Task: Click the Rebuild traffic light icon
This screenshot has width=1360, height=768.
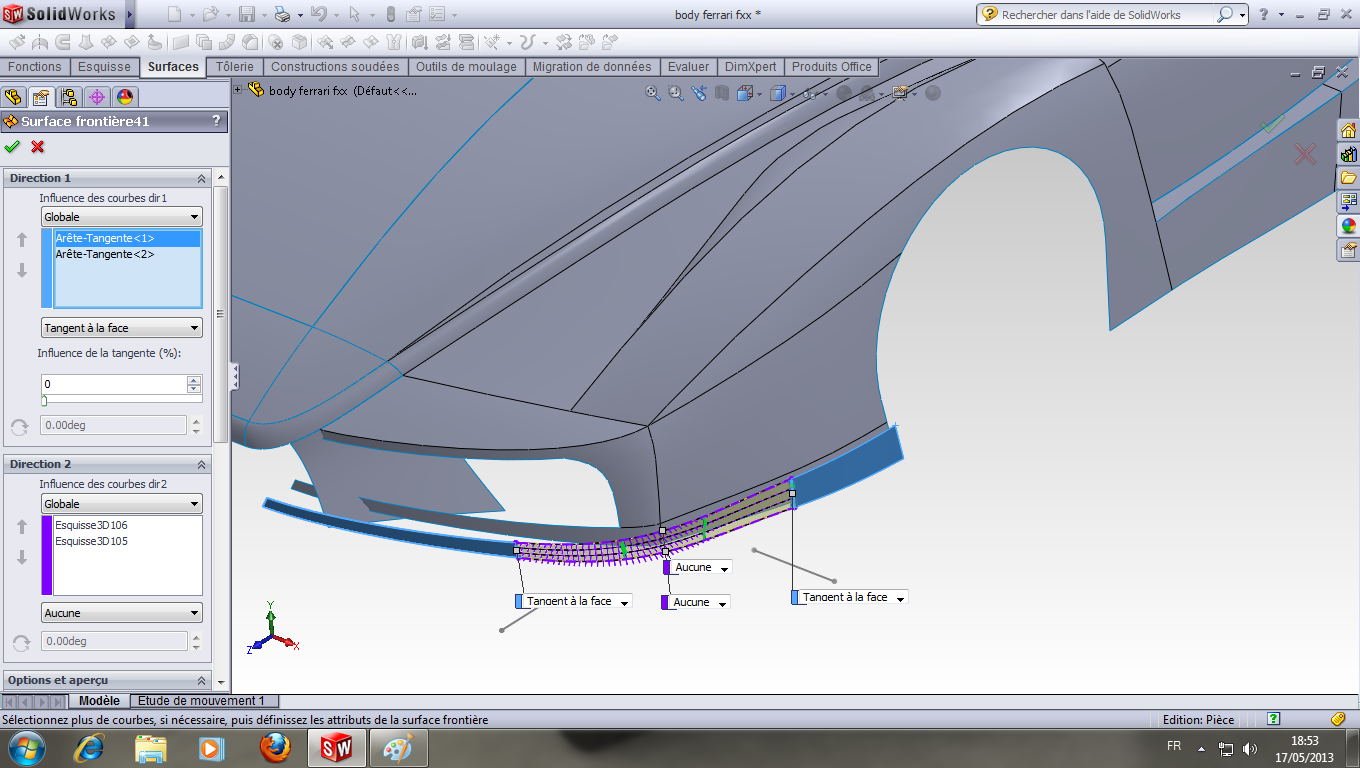Action: (x=390, y=14)
